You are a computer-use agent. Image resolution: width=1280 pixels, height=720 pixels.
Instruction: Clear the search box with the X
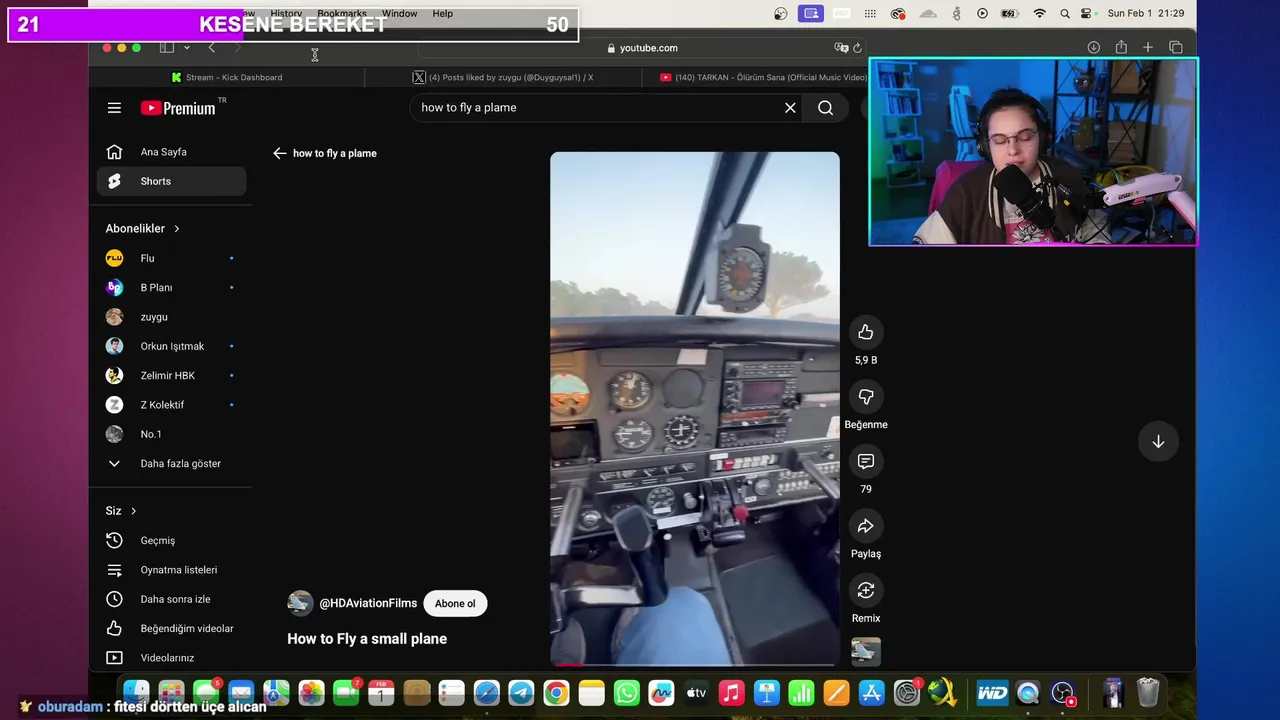coord(790,108)
